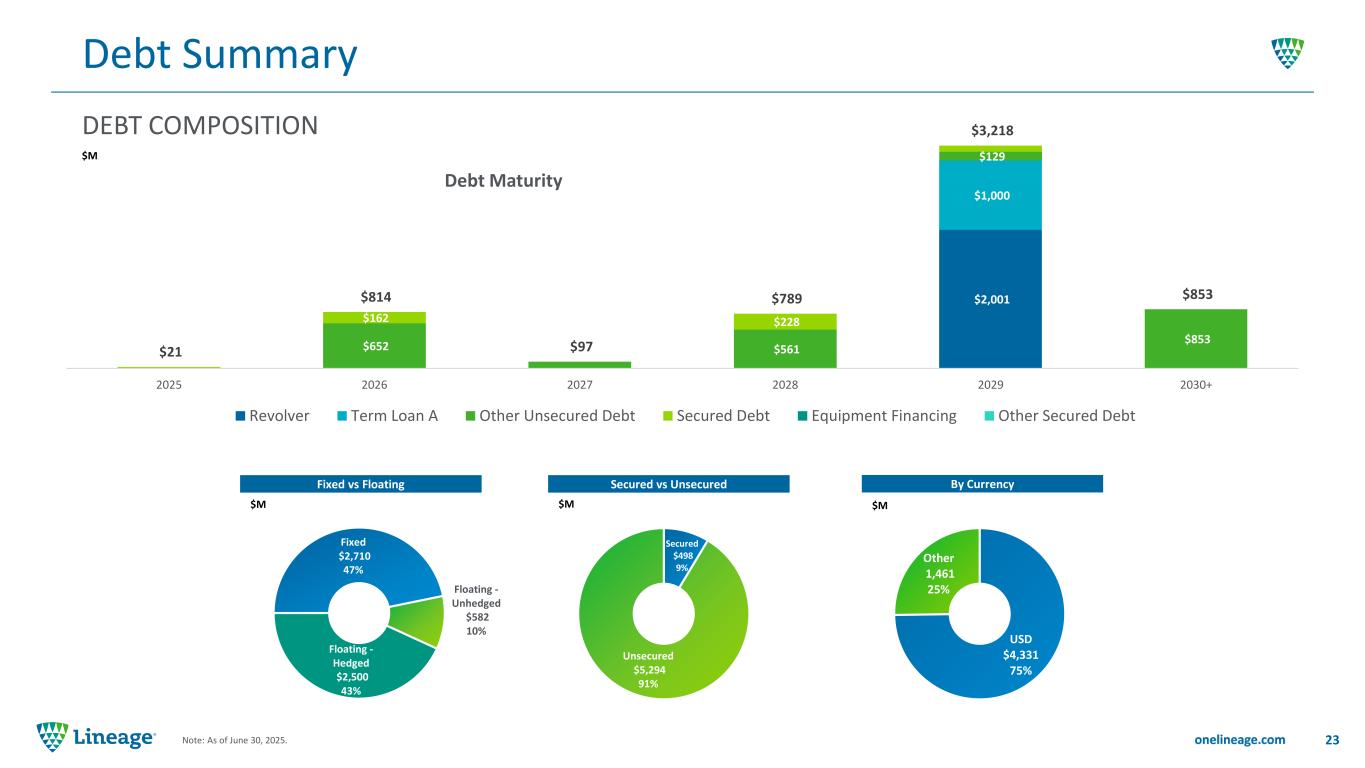Image resolution: width=1365 pixels, height=768 pixels.
Task: Click the Lineage shield logo at top right
Action: pos(1287,54)
